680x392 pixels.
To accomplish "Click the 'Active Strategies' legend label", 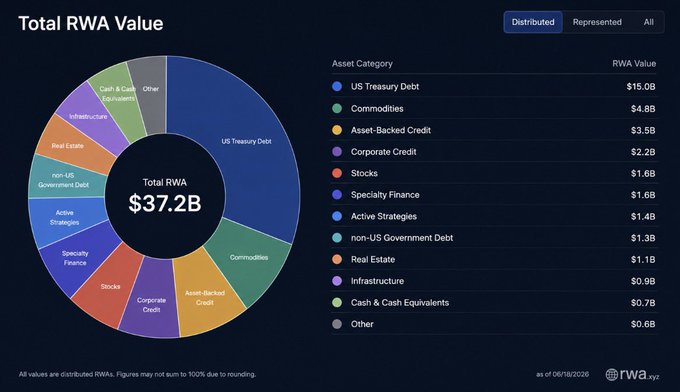I will click(384, 216).
